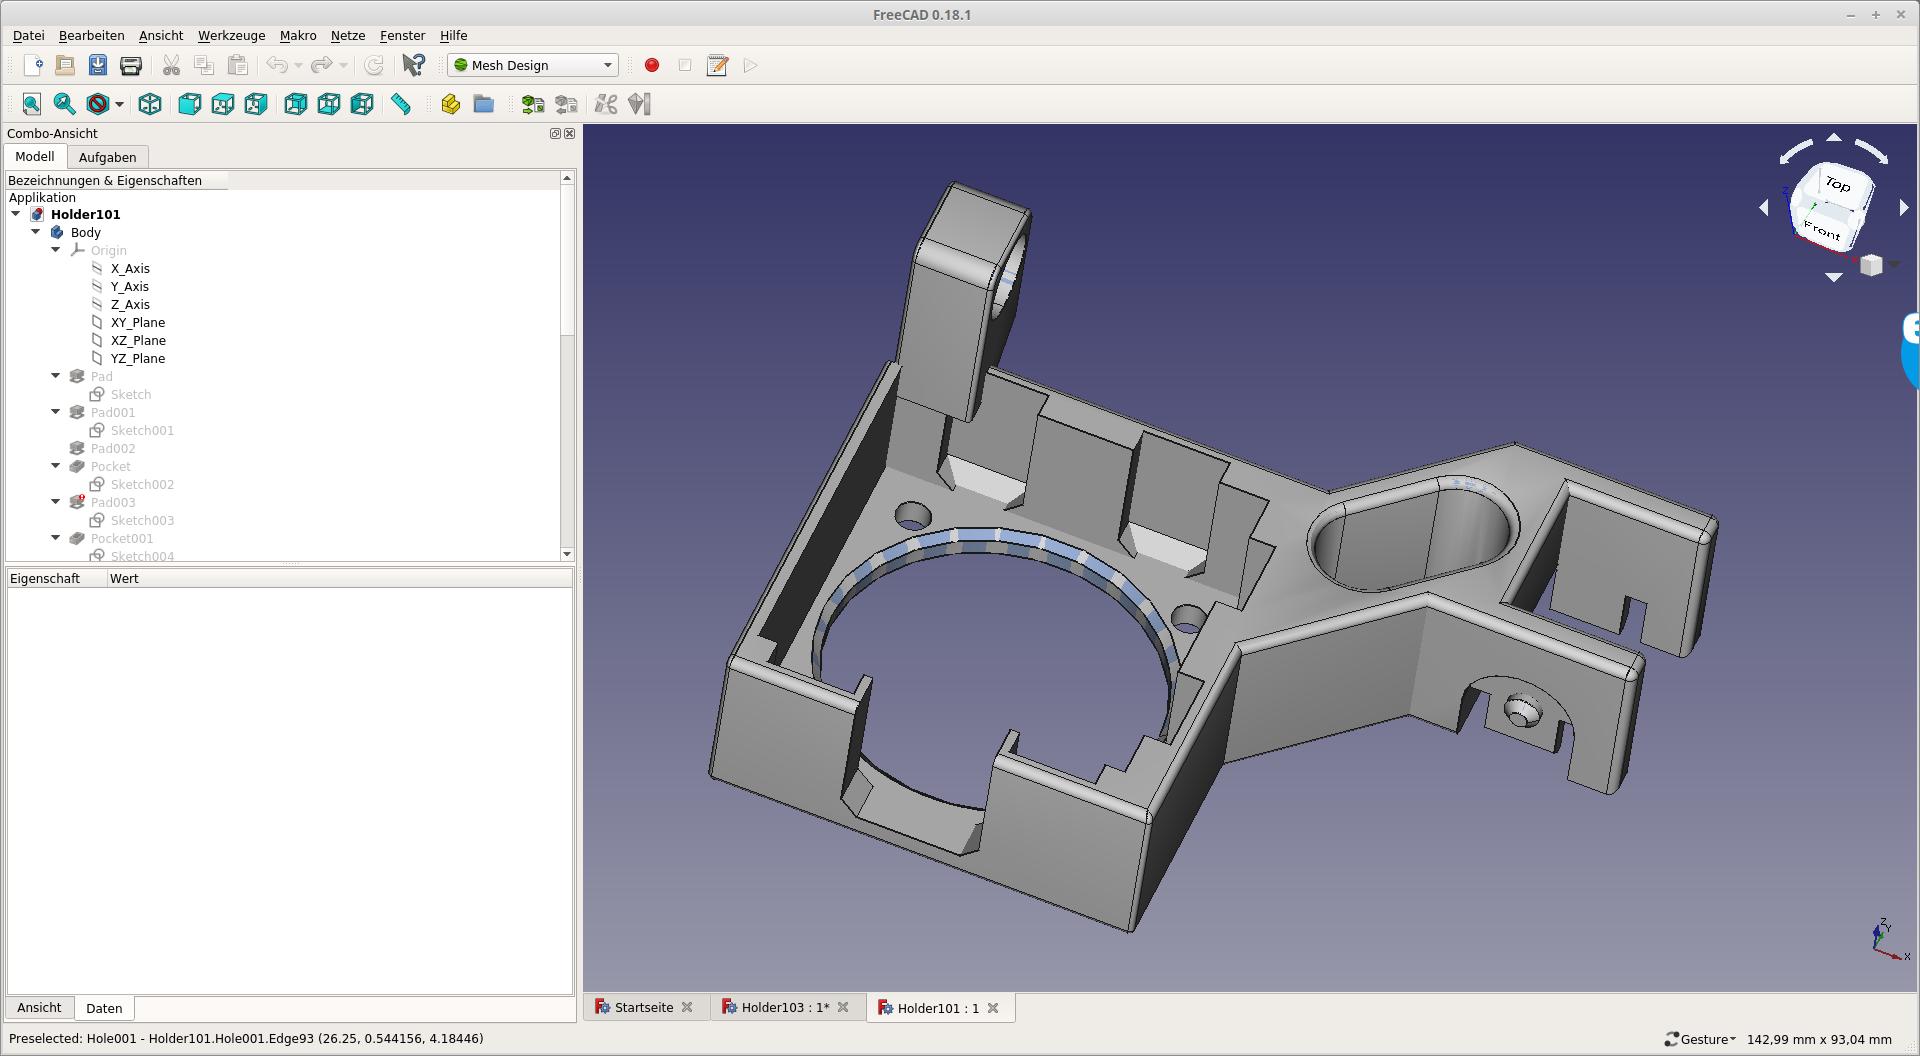Undo the last action

click(x=277, y=65)
